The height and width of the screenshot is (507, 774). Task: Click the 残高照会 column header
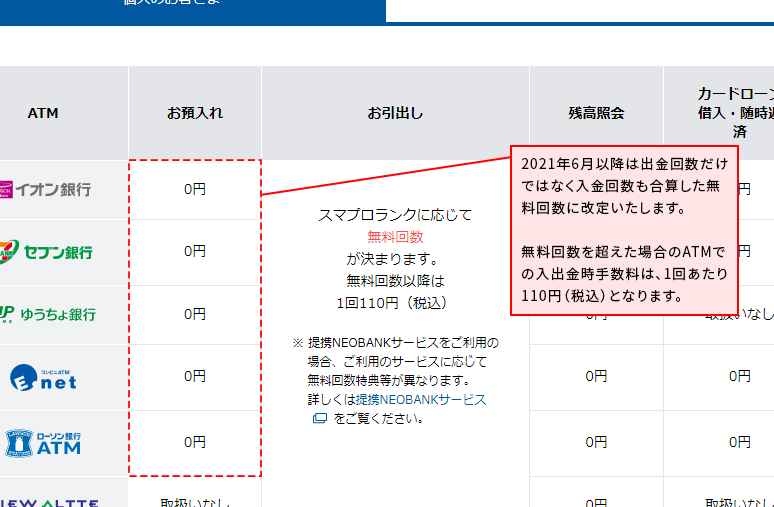596,113
